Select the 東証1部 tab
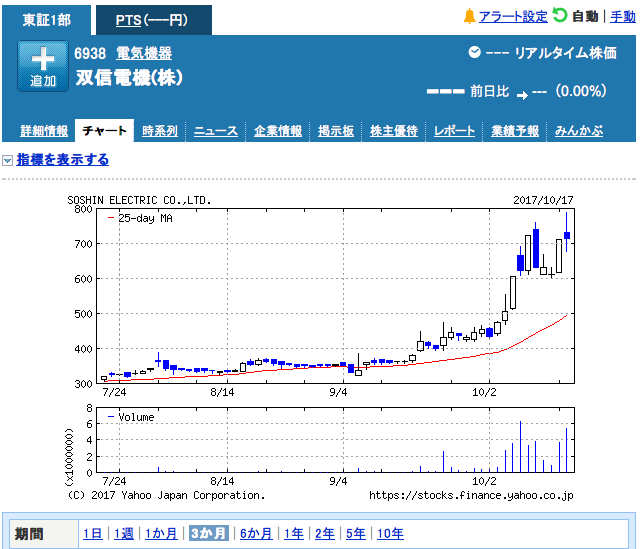Image resolution: width=642 pixels, height=549 pixels. click(x=47, y=20)
